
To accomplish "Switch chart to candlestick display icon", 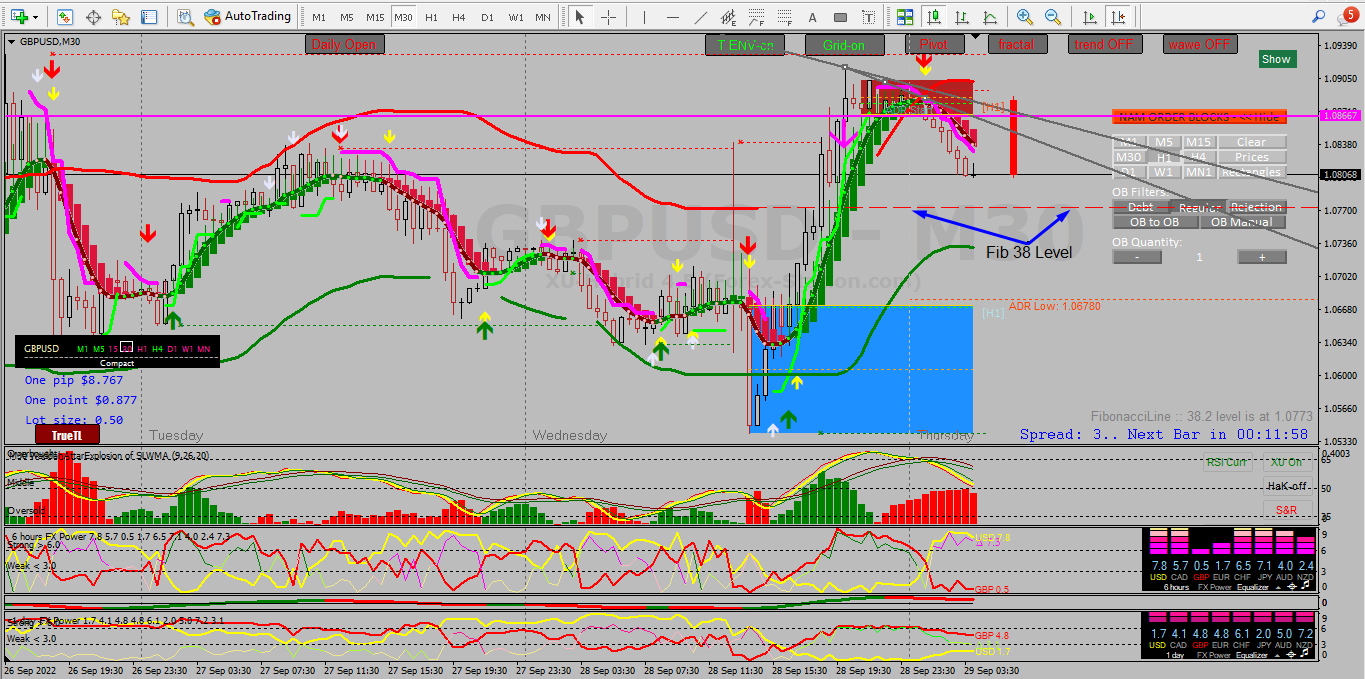I will pyautogui.click(x=934, y=17).
